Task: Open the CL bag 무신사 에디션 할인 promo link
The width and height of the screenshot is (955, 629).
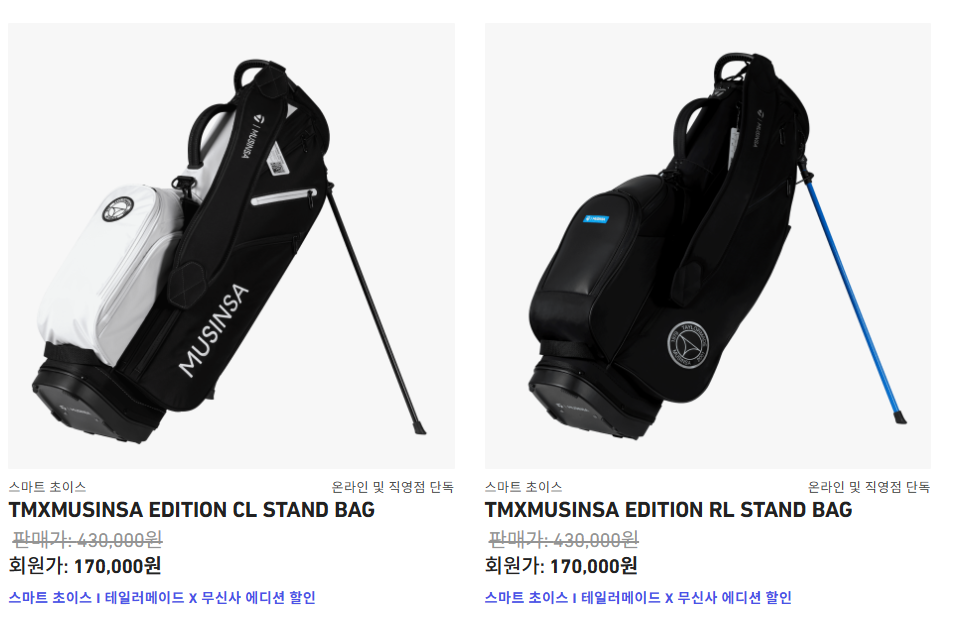Action: [162, 597]
